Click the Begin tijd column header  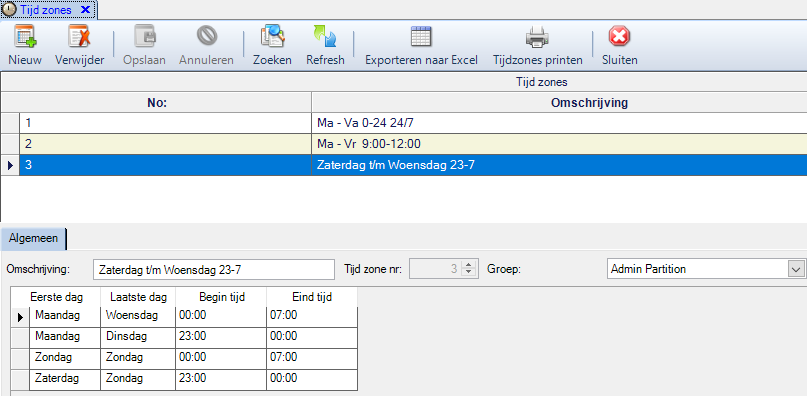click(x=221, y=297)
